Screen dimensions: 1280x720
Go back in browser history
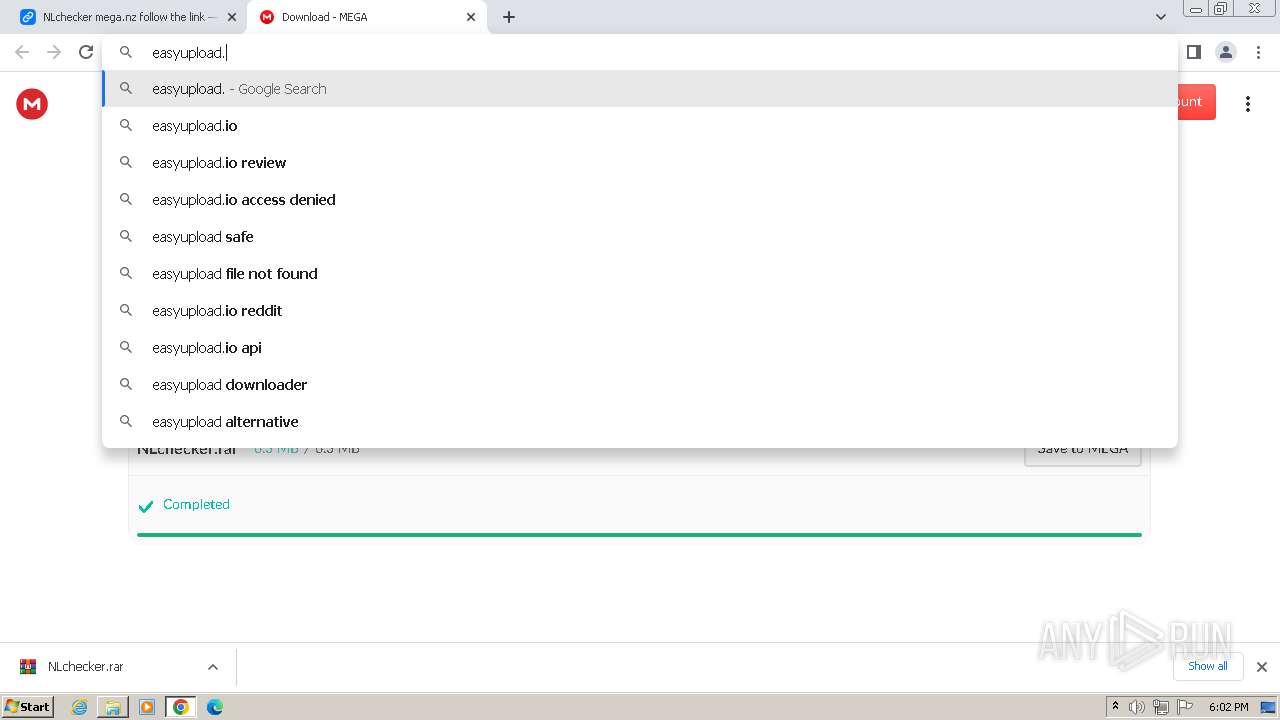coord(22,52)
